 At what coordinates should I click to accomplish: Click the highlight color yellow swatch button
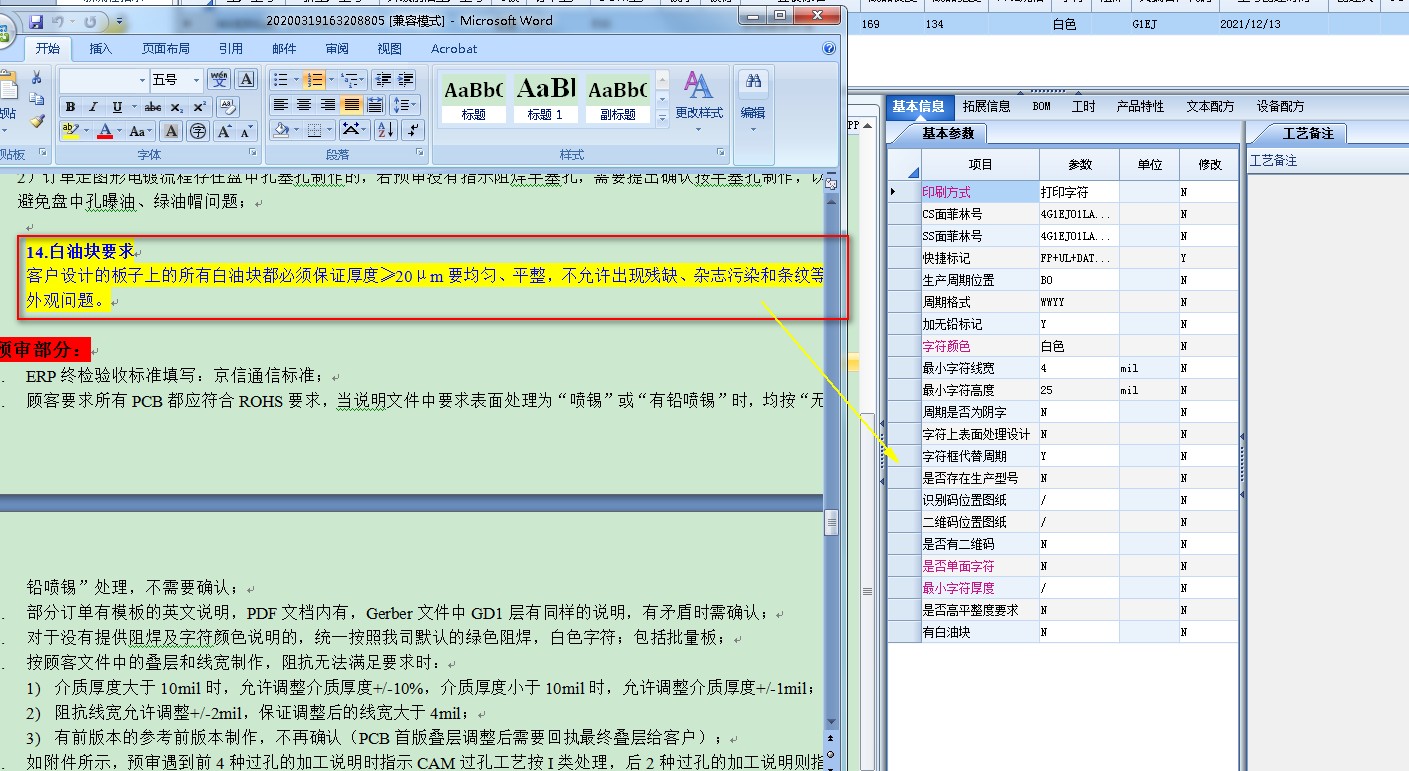70,131
